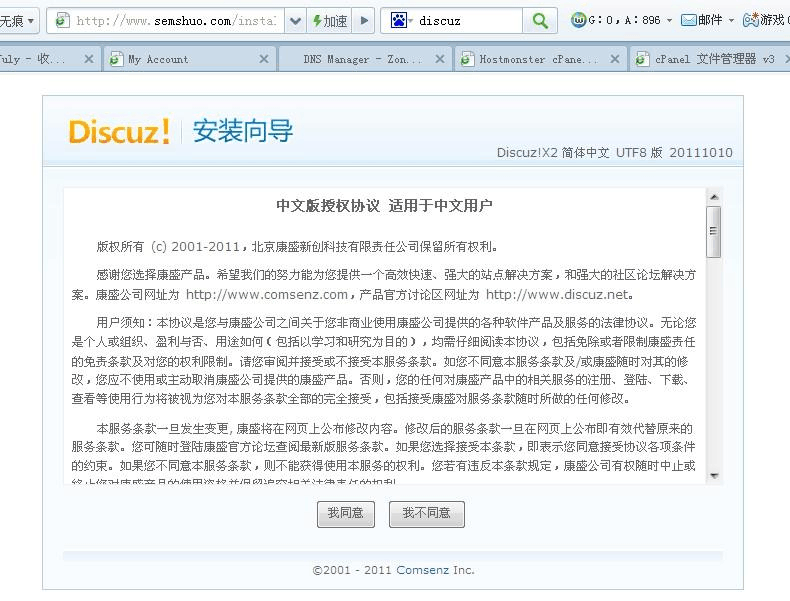
Task: Click the Discuz!X2 简体中文 UTF8 version text
Action: tap(614, 153)
